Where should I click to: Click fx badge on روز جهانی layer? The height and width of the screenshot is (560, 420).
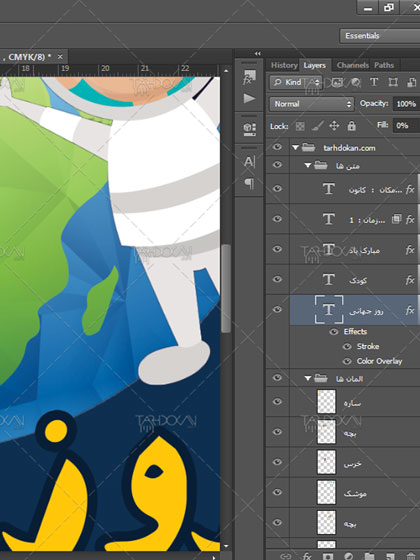tap(410, 310)
